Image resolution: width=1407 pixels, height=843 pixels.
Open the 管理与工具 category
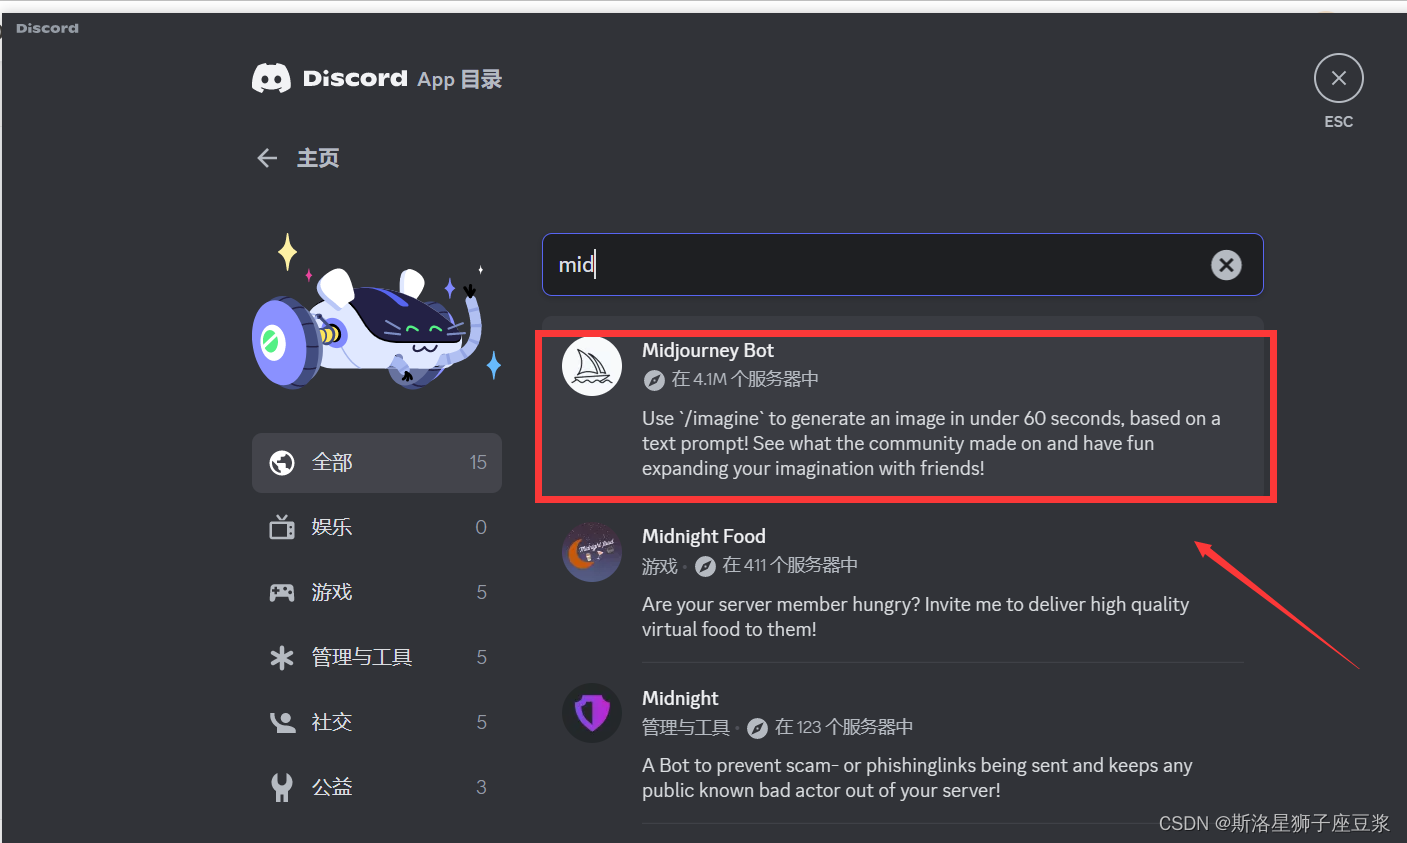377,657
